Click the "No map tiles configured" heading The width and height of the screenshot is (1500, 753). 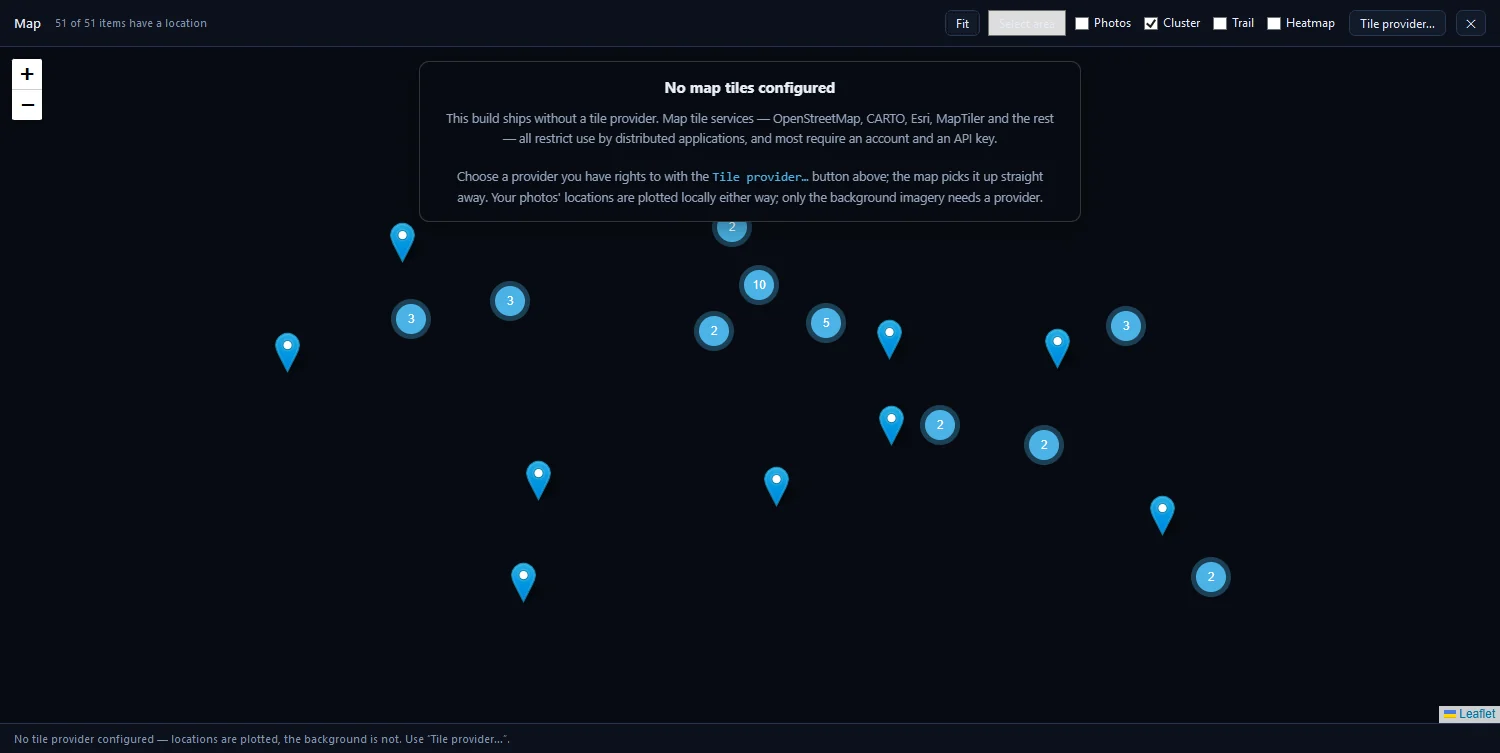(x=750, y=88)
